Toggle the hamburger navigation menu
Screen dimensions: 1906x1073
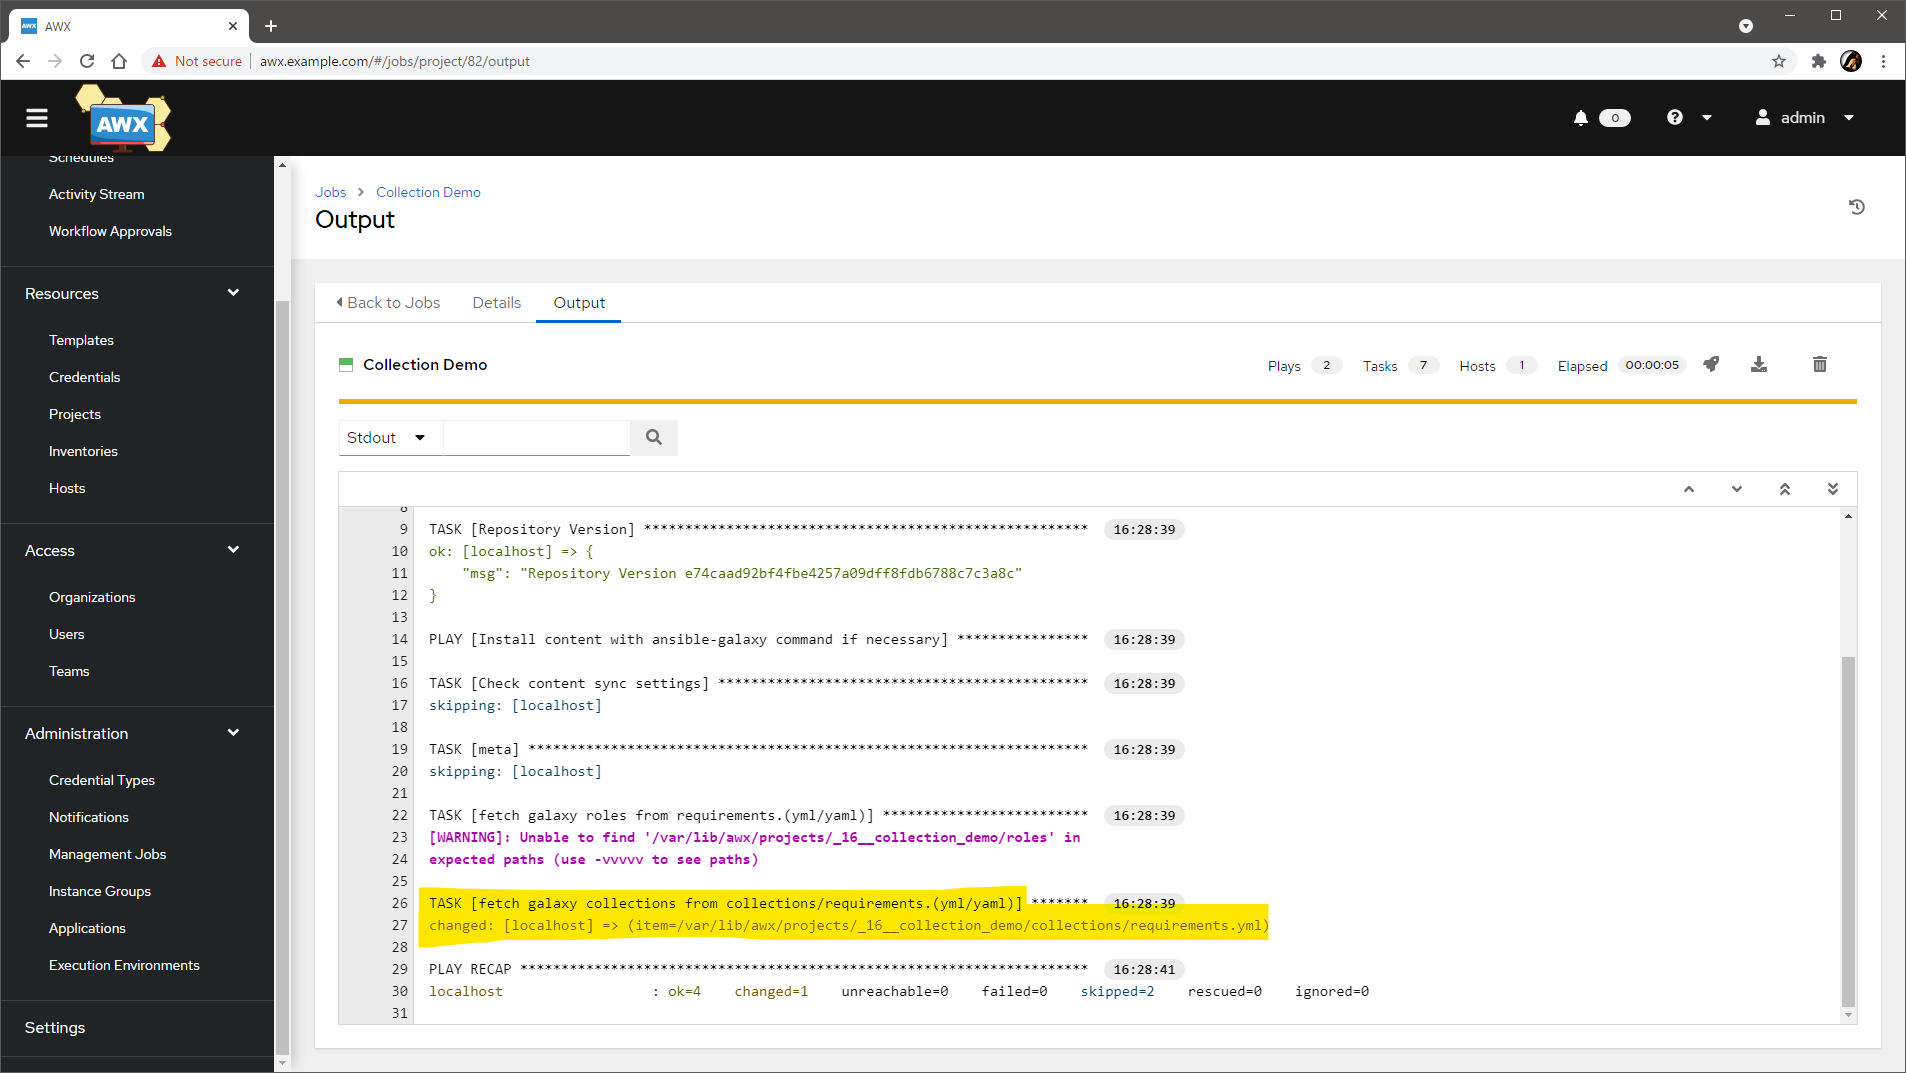37,118
